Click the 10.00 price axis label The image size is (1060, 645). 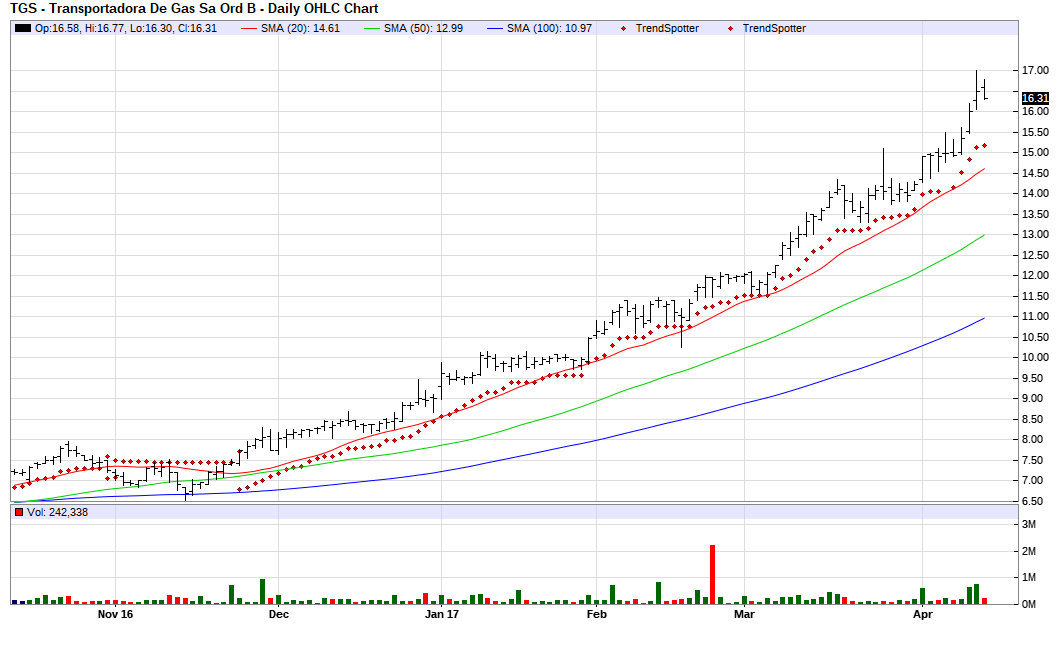tap(1035, 358)
